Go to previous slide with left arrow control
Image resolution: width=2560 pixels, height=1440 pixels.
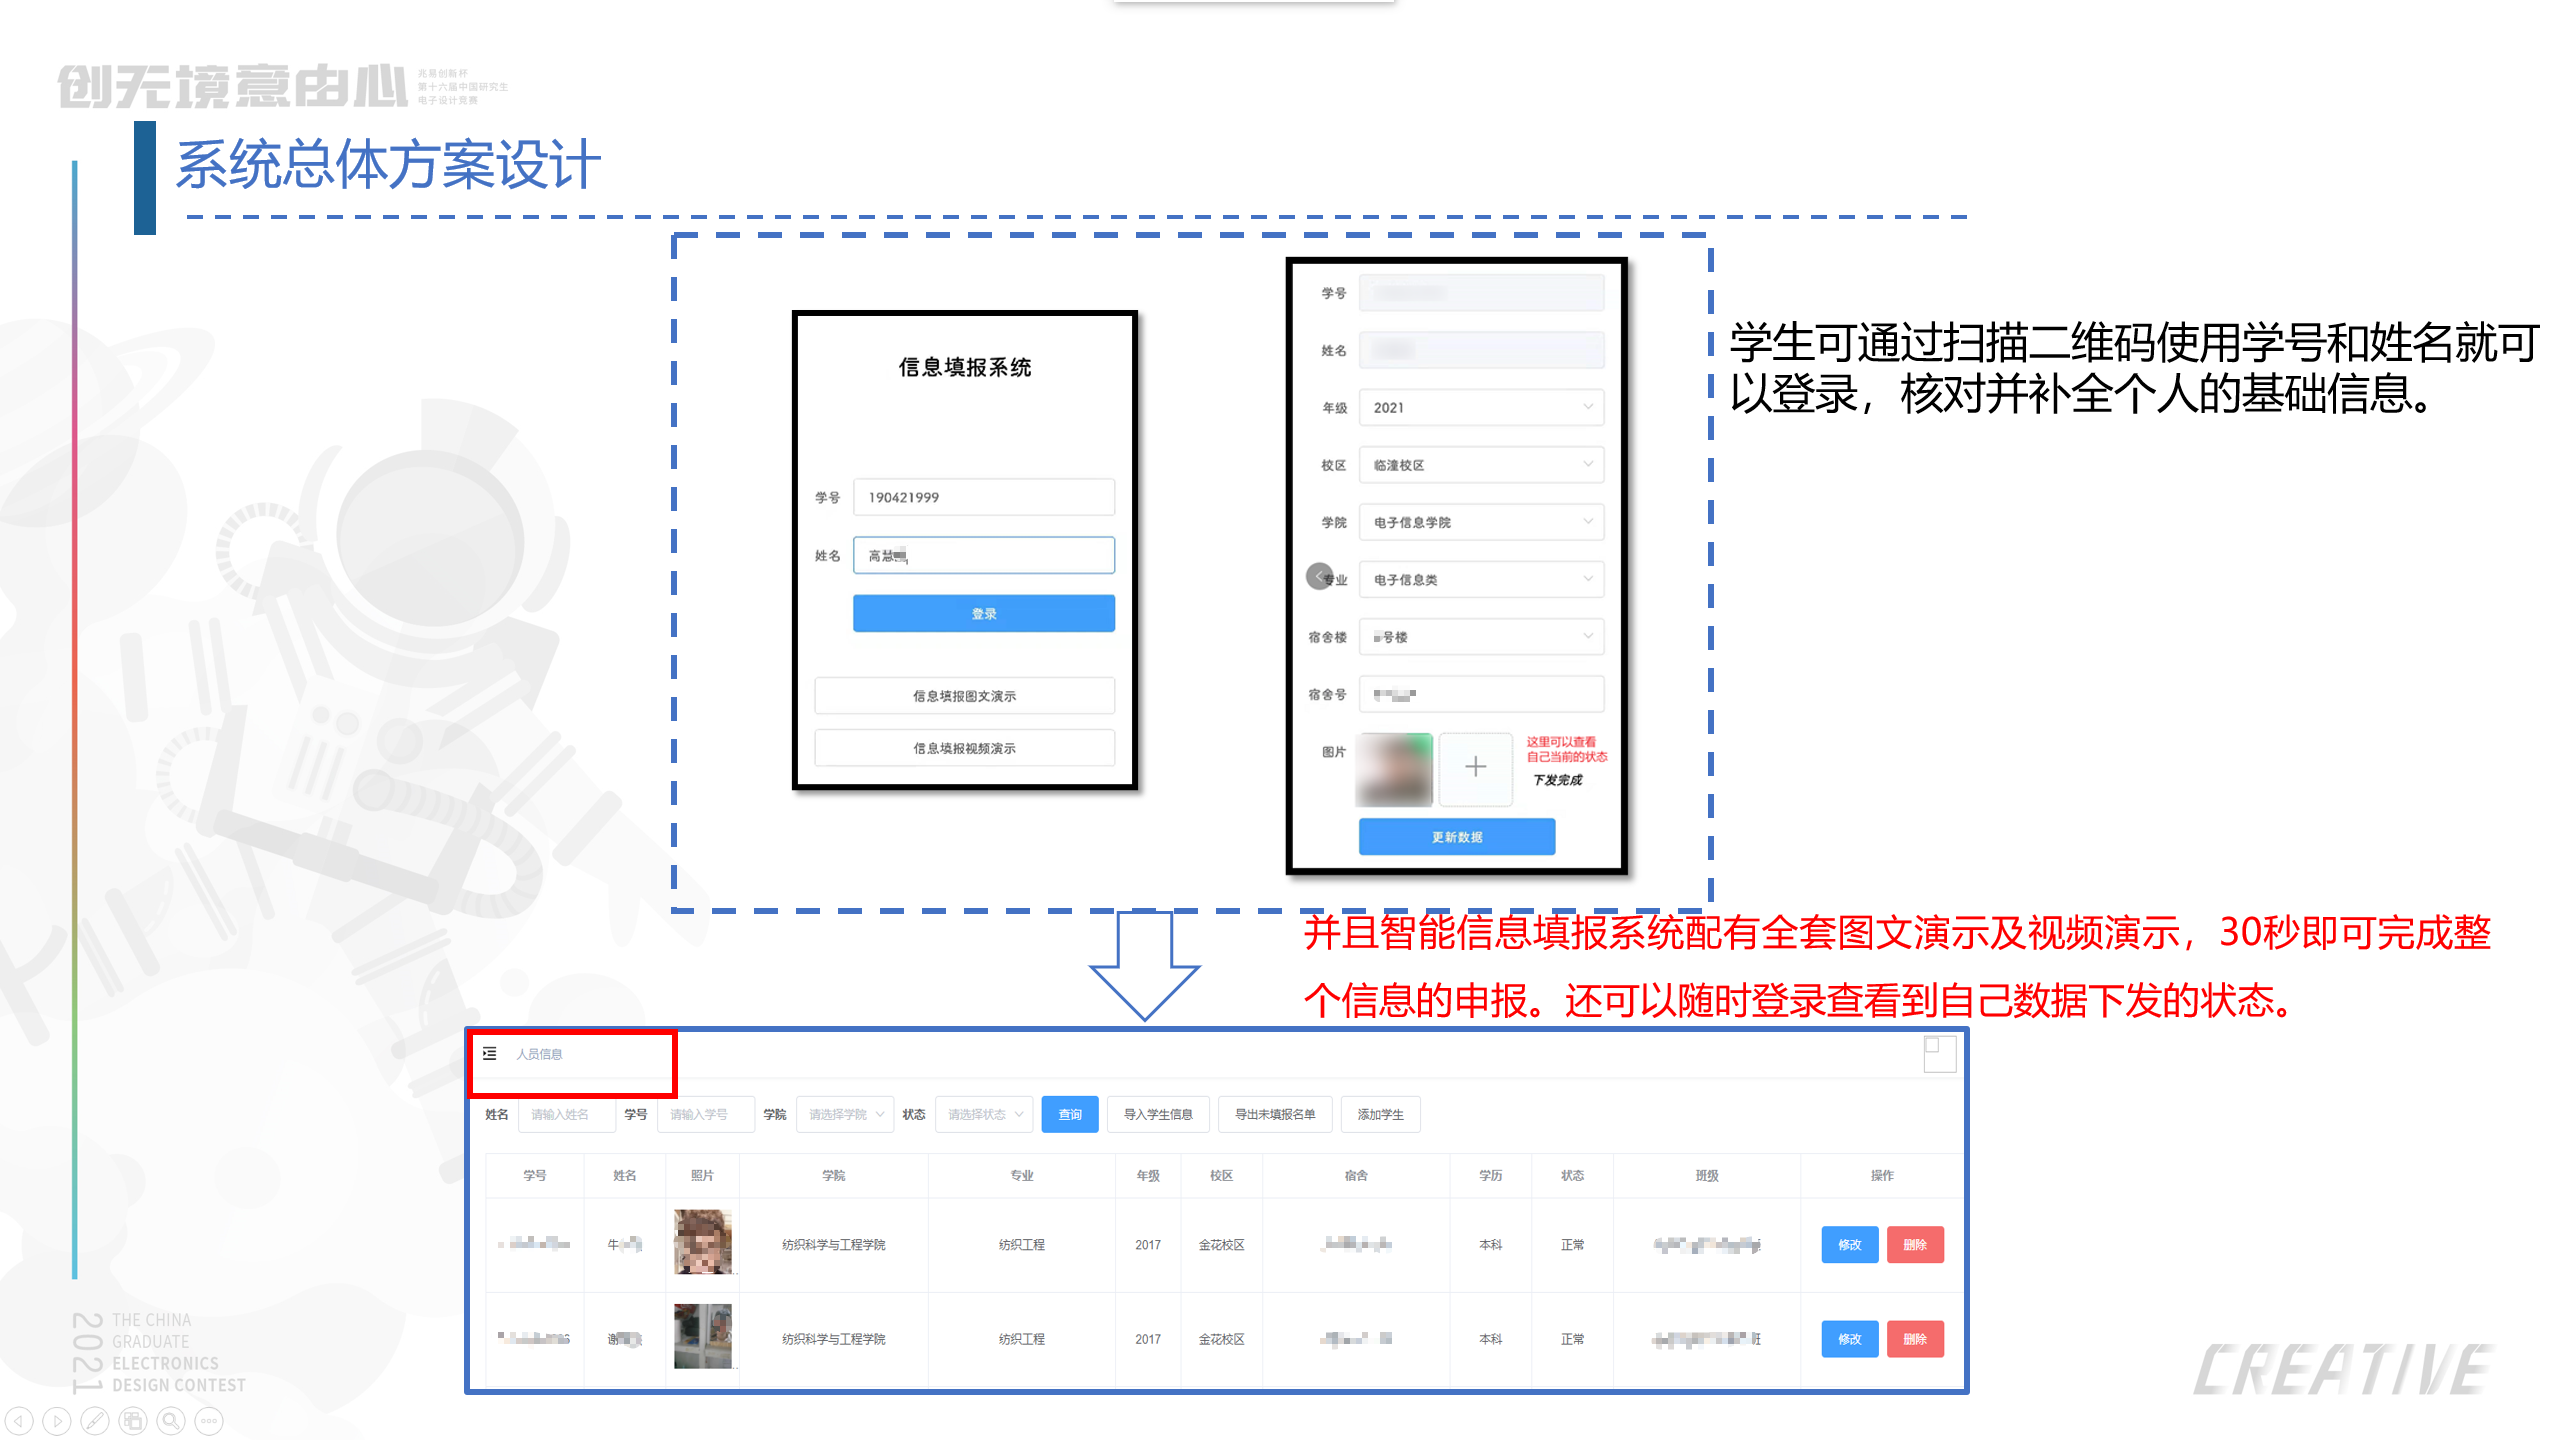(x=19, y=1420)
